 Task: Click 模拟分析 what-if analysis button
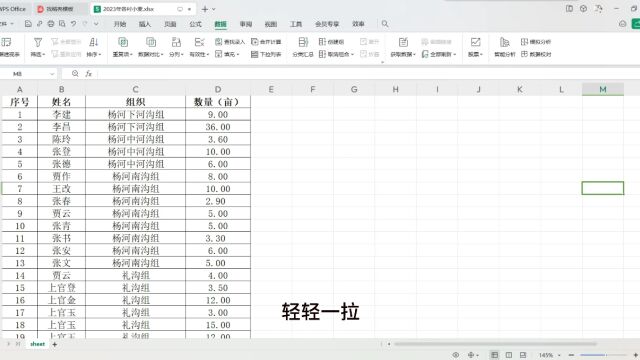click(536, 42)
